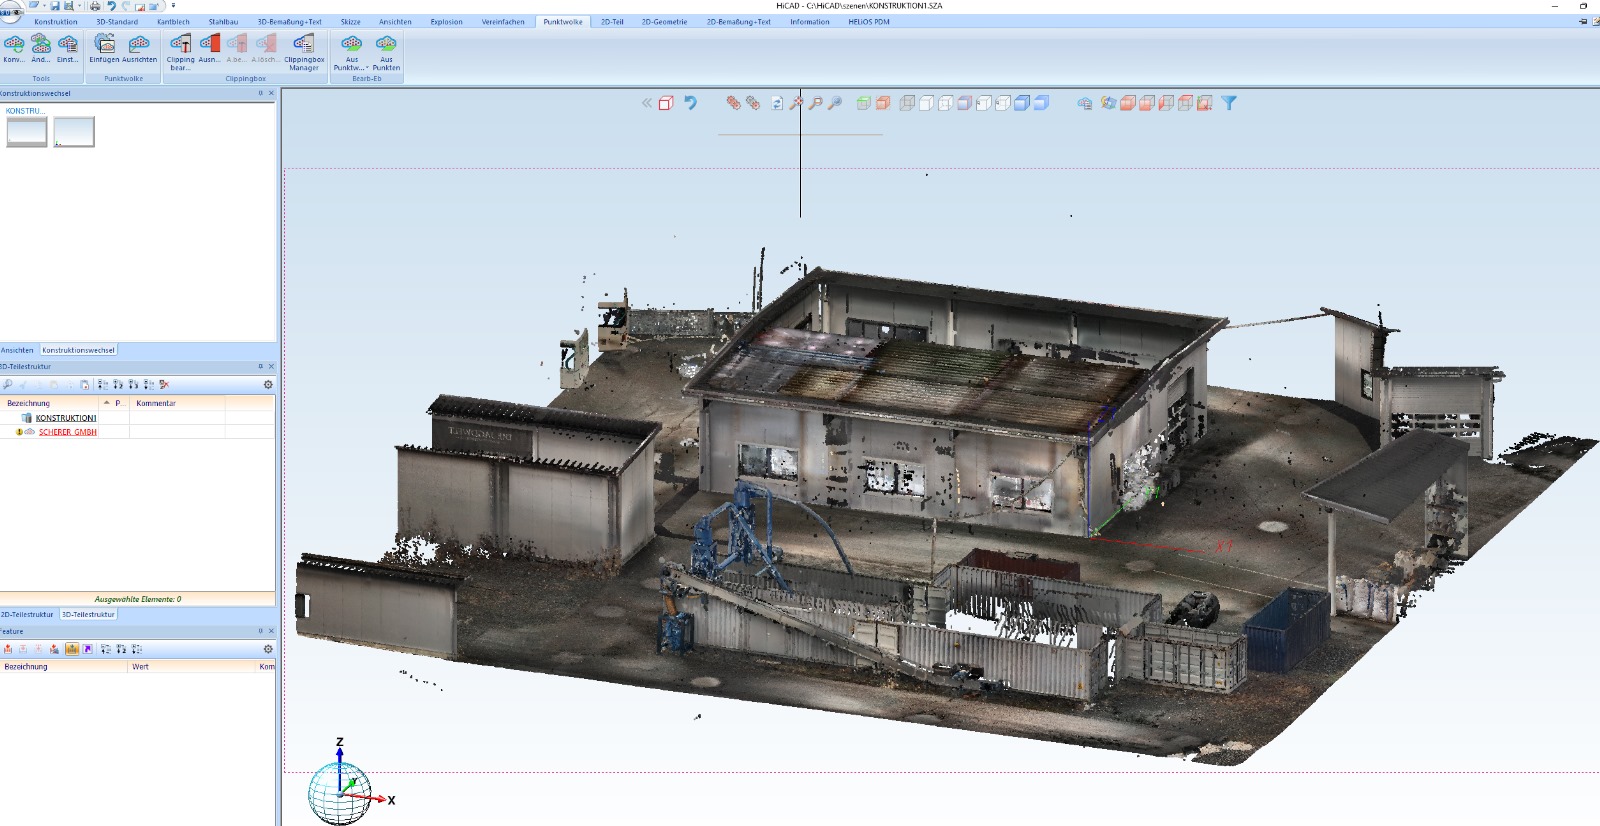Toggle the highlighted orange Feature toolbar button
The width and height of the screenshot is (1600, 826).
coord(72,649)
